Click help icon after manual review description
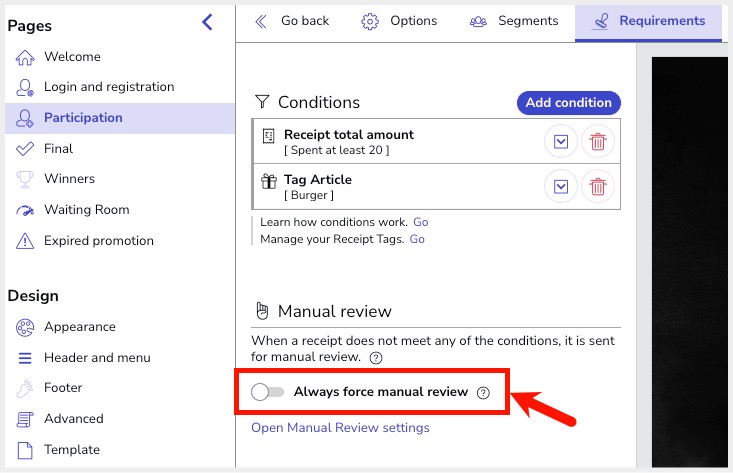This screenshot has width=733, height=473. tap(376, 357)
